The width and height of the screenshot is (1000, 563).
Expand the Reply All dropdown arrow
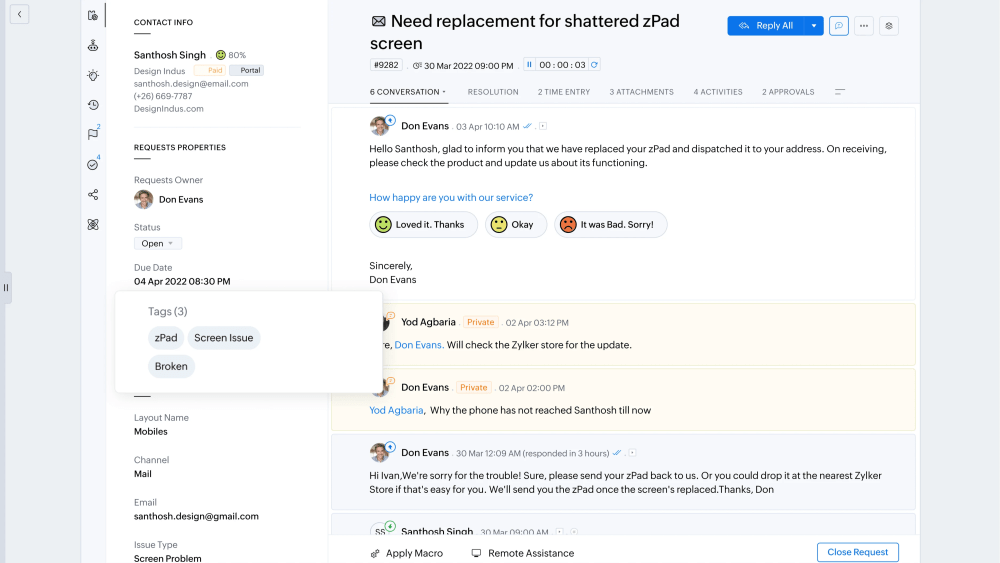click(814, 26)
